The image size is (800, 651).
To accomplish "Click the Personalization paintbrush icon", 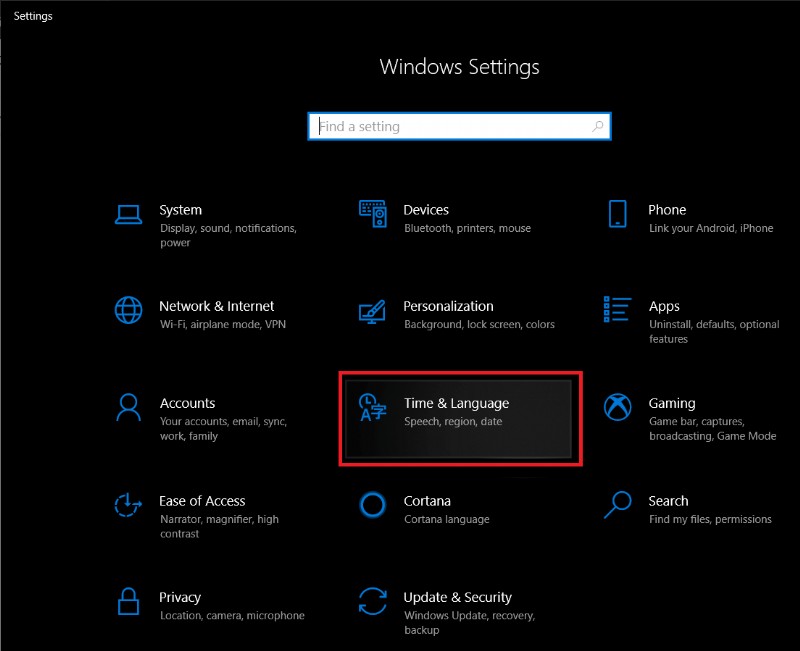I will (x=371, y=309).
